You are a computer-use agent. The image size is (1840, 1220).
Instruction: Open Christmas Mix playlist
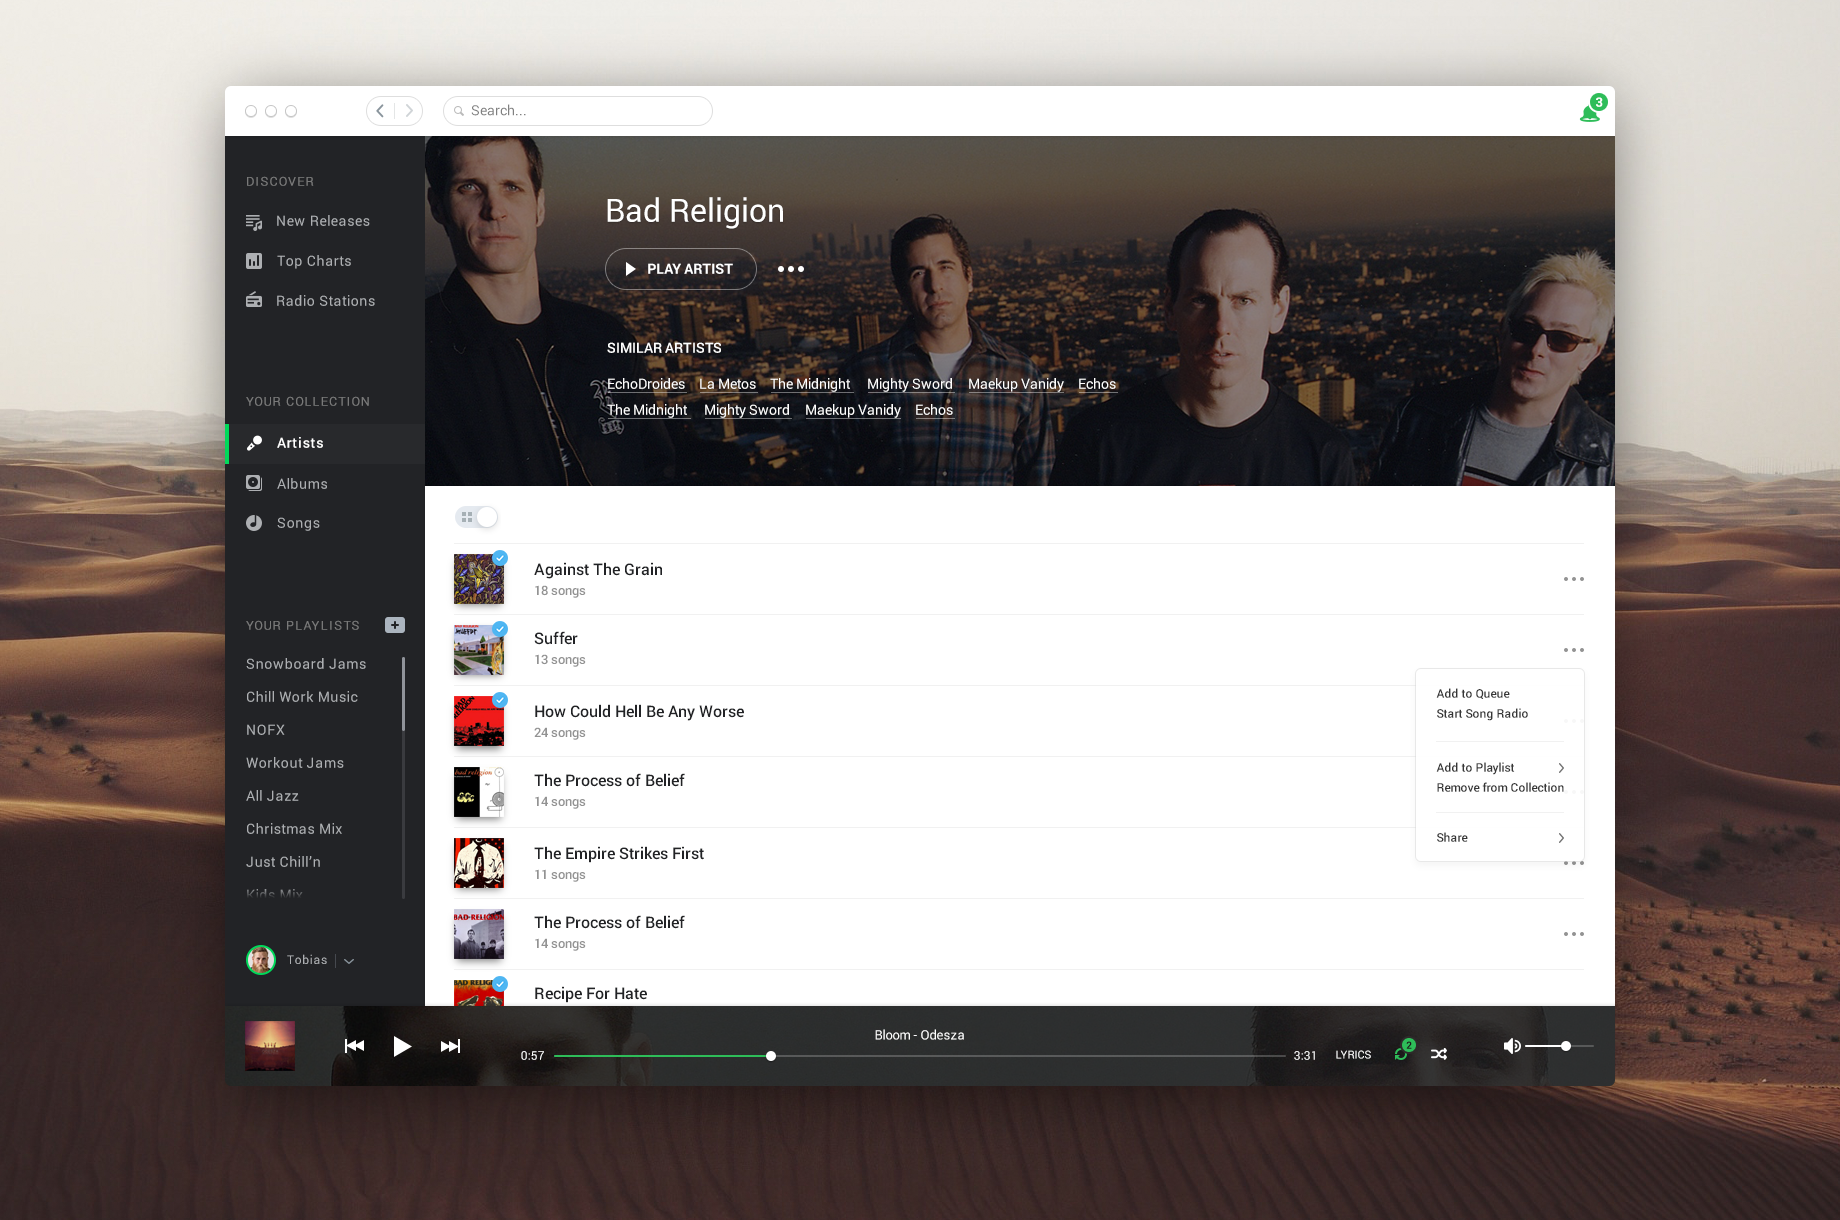(294, 829)
